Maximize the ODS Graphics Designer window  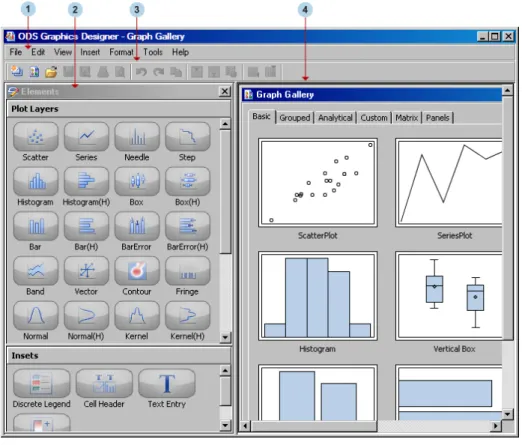[x=495, y=36]
